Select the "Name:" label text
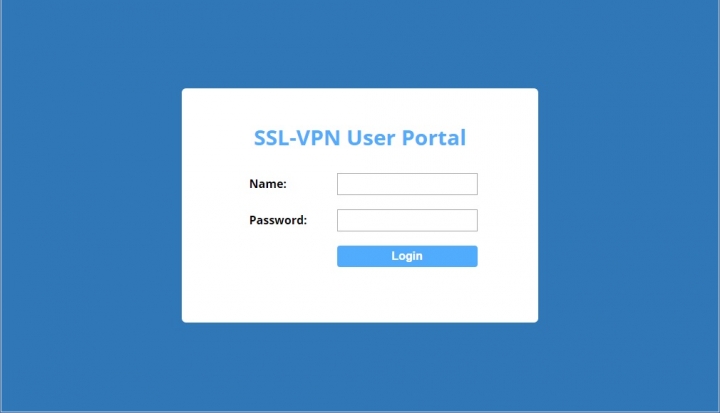Image resolution: width=720 pixels, height=413 pixels. (268, 184)
